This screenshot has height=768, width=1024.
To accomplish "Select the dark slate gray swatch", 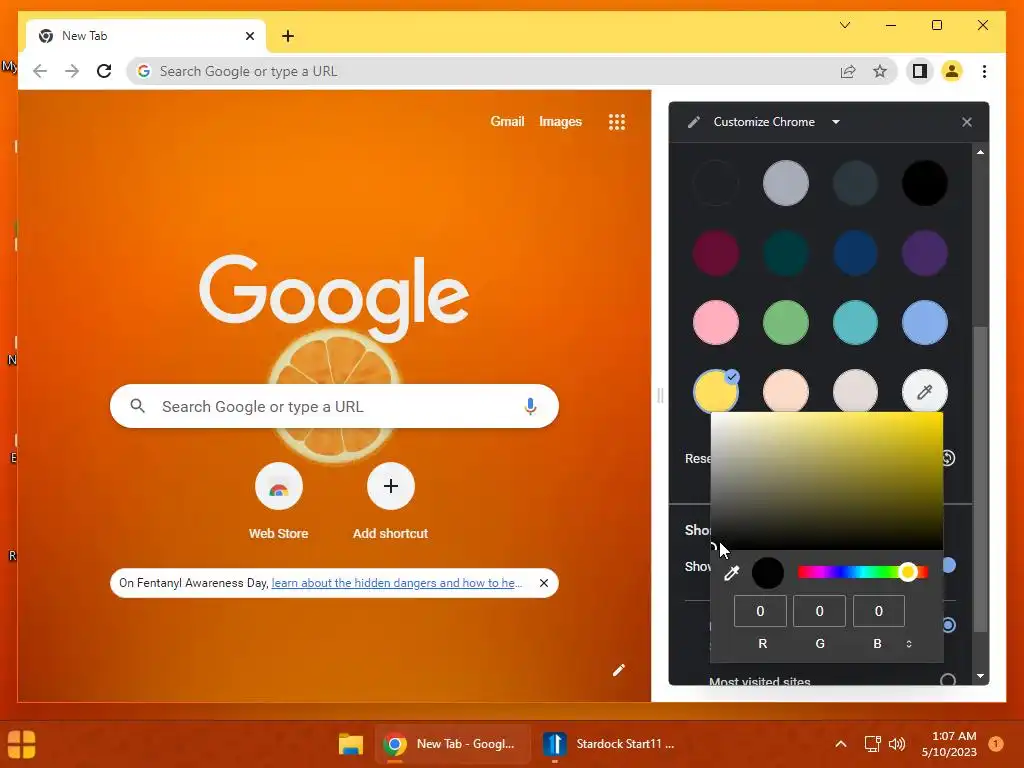I will click(855, 183).
